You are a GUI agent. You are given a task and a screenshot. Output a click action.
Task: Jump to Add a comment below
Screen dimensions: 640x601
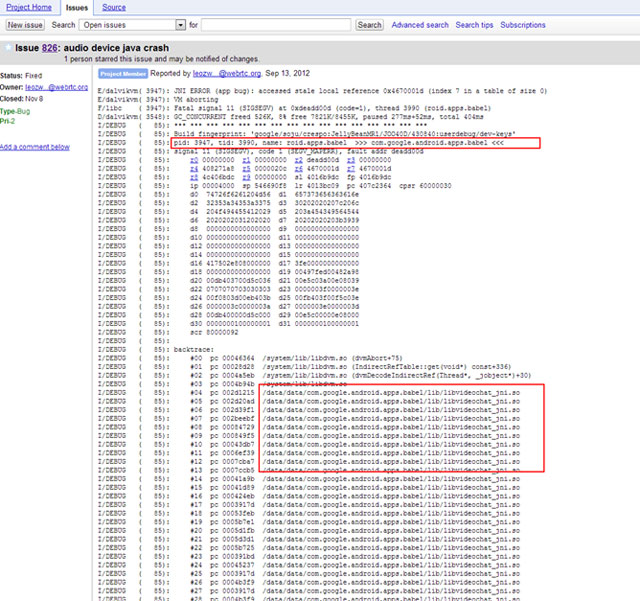(x=35, y=147)
